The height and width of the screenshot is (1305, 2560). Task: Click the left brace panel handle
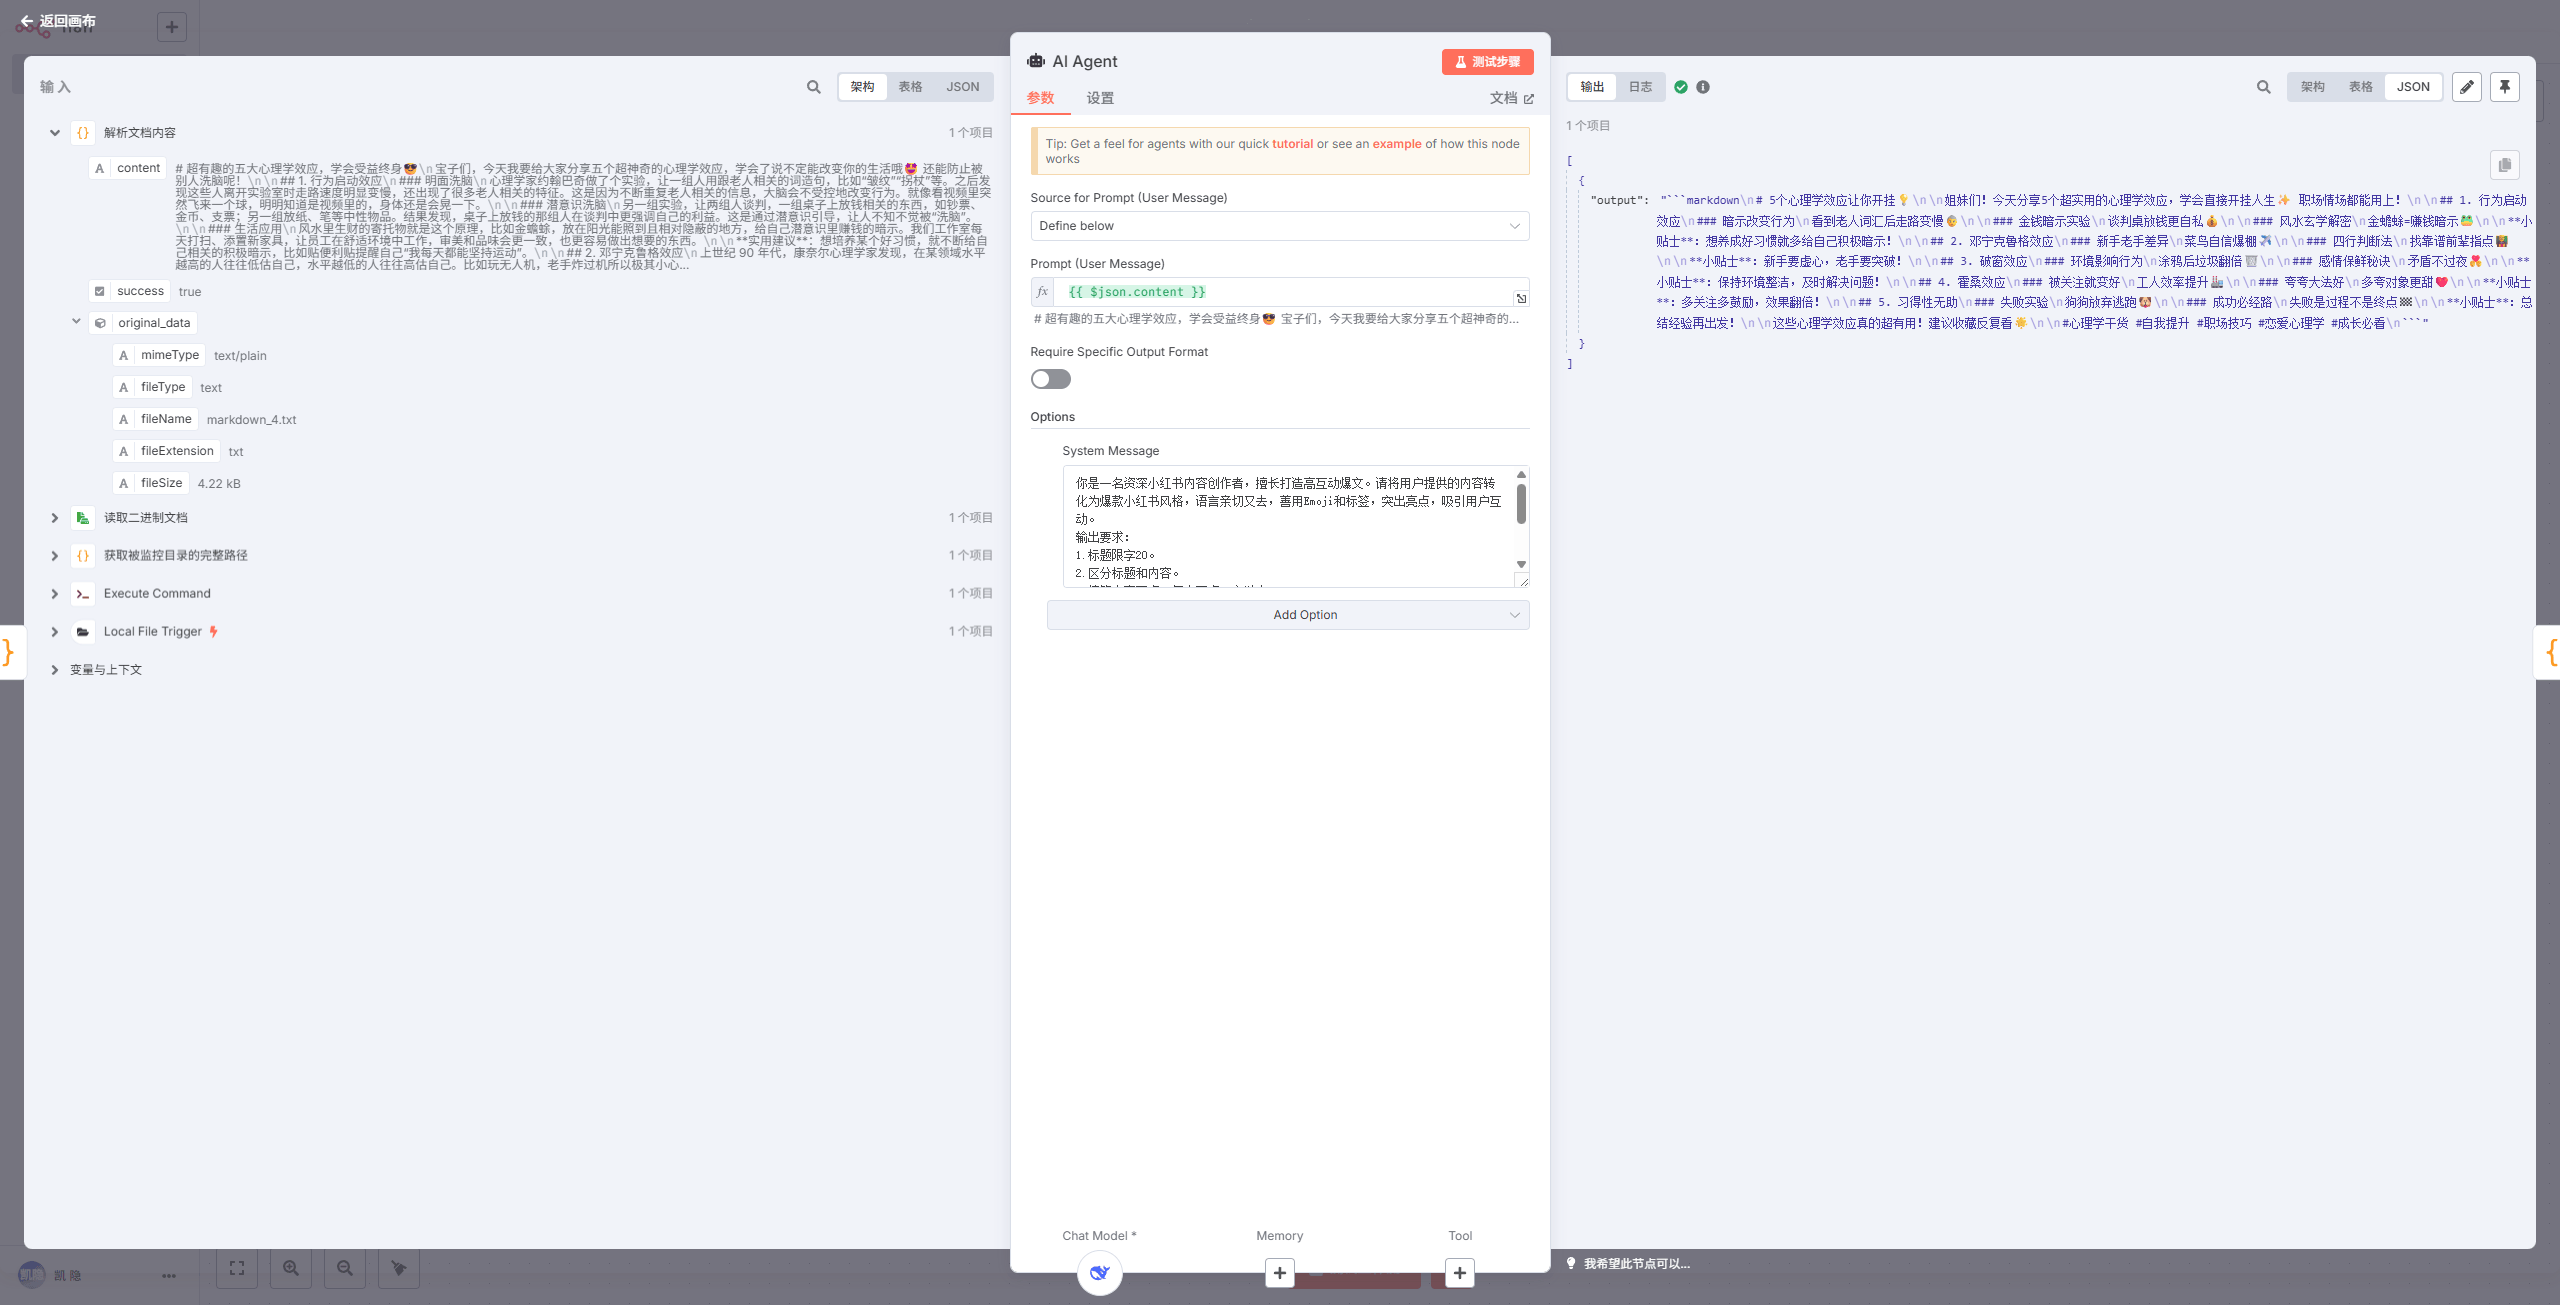coord(9,652)
